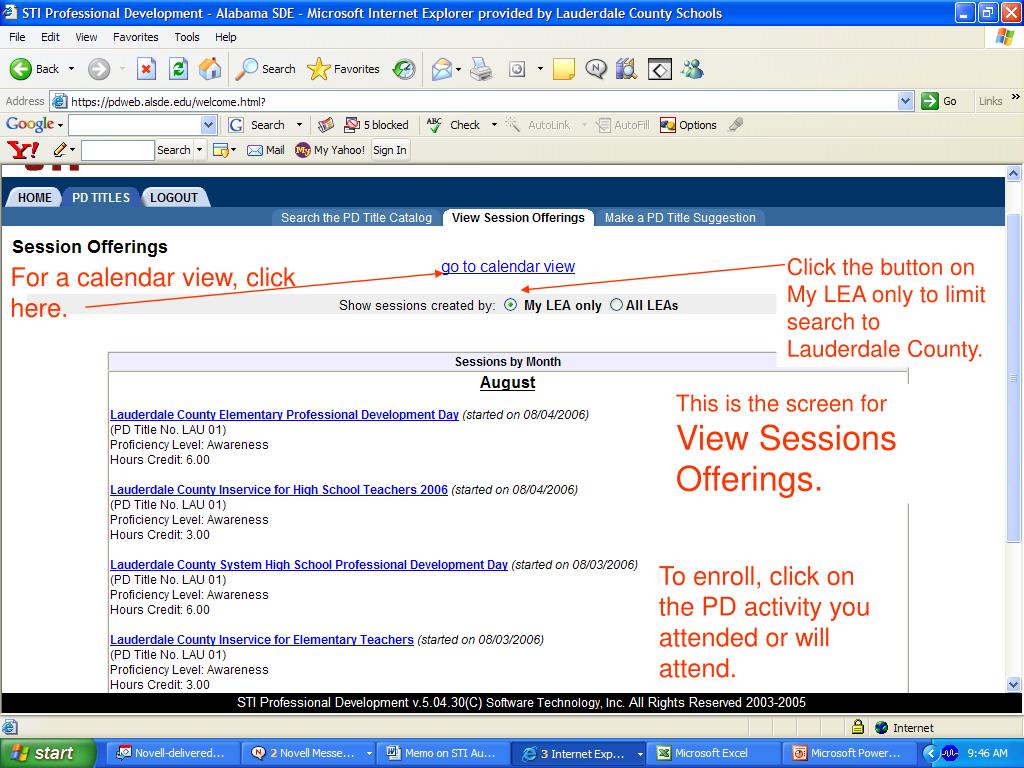The height and width of the screenshot is (768, 1024).
Task: Open the Tools menu
Action: click(x=187, y=37)
